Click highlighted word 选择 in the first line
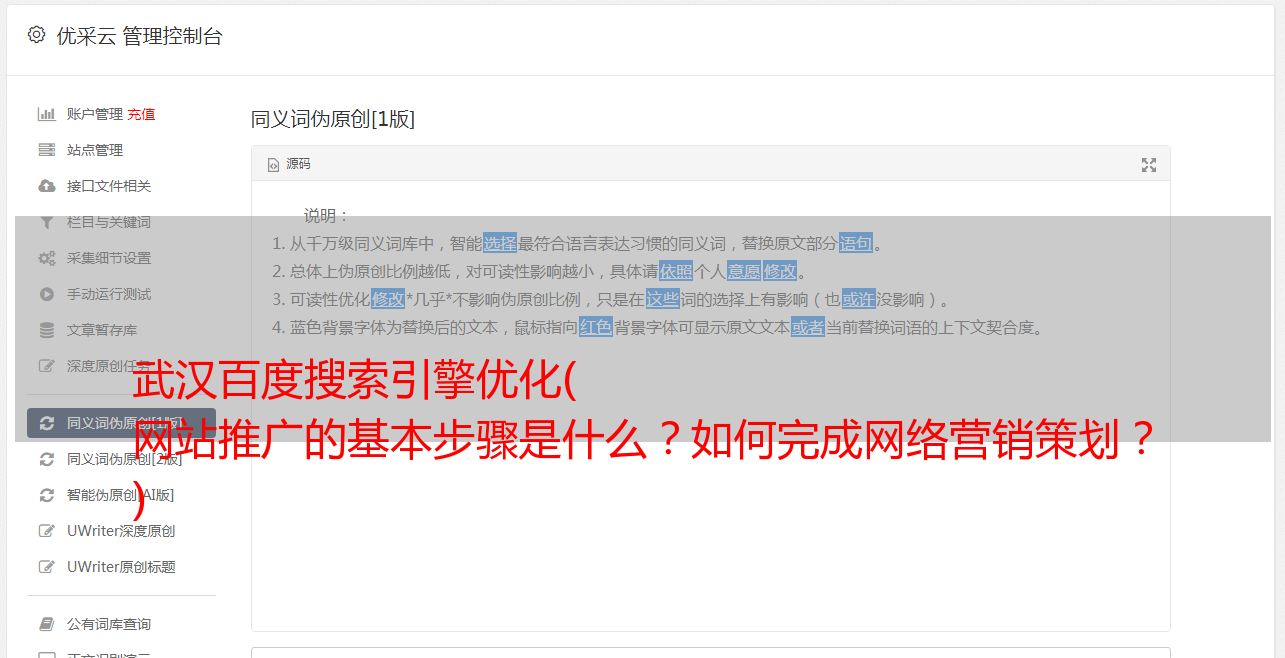Viewport: 1285px width, 658px height. (x=500, y=243)
